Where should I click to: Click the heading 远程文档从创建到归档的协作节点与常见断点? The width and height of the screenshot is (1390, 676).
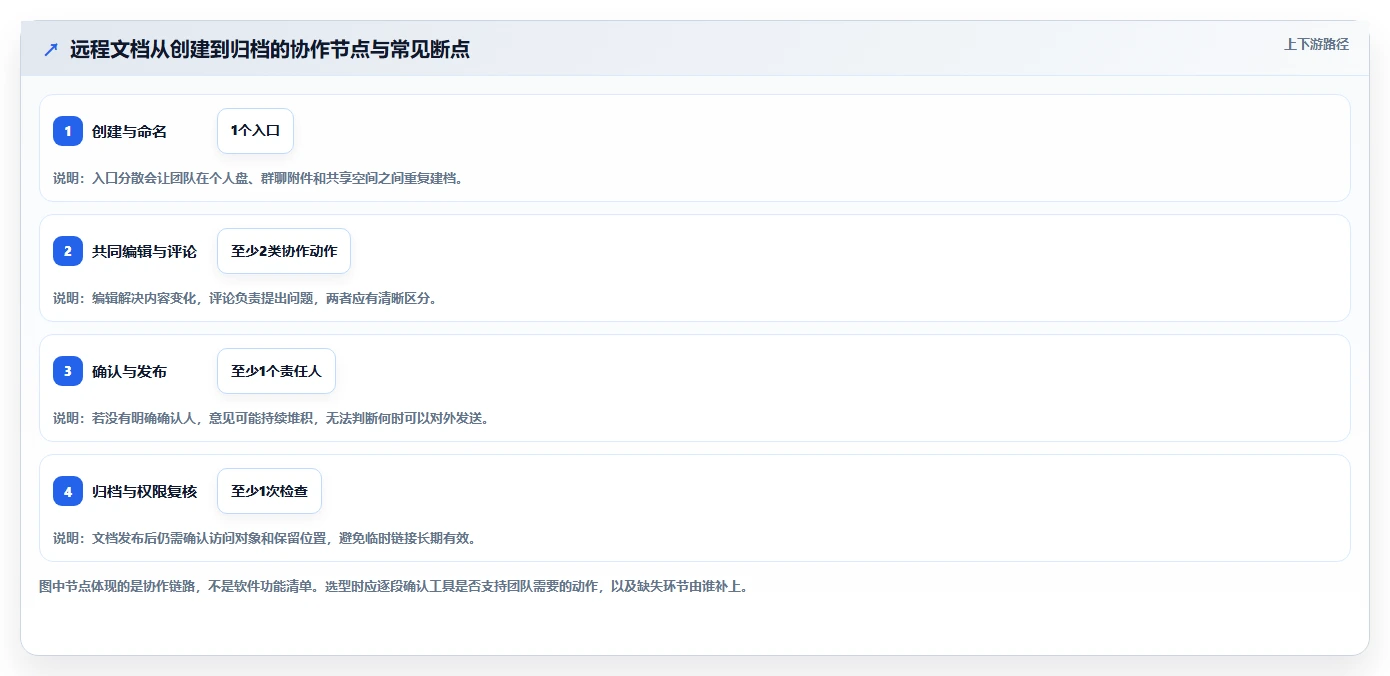tap(270, 49)
